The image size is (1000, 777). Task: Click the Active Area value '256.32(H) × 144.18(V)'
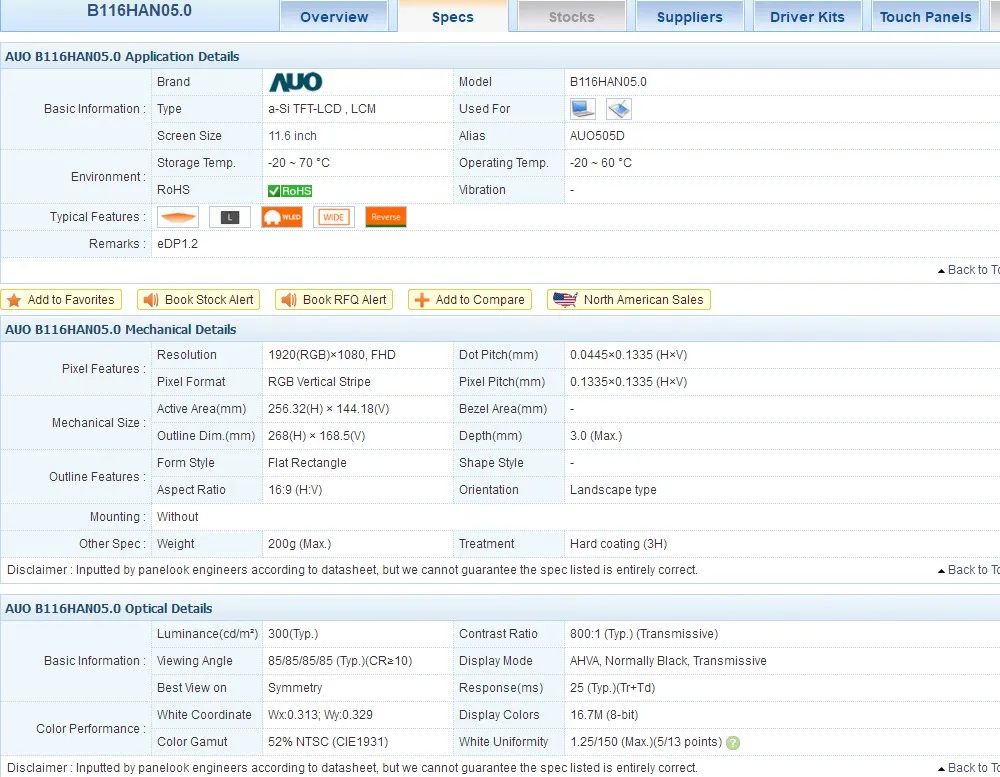328,409
